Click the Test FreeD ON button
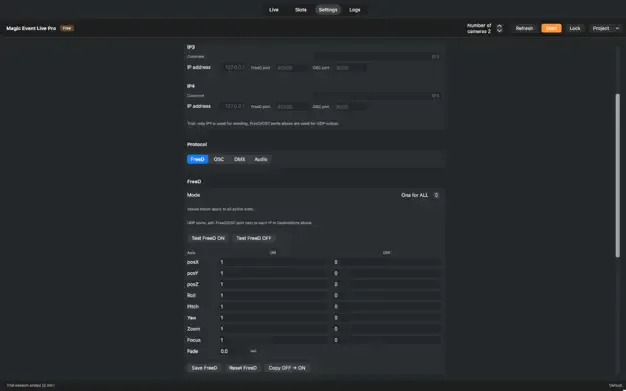Screen dimensions: 626x391 click(208, 238)
